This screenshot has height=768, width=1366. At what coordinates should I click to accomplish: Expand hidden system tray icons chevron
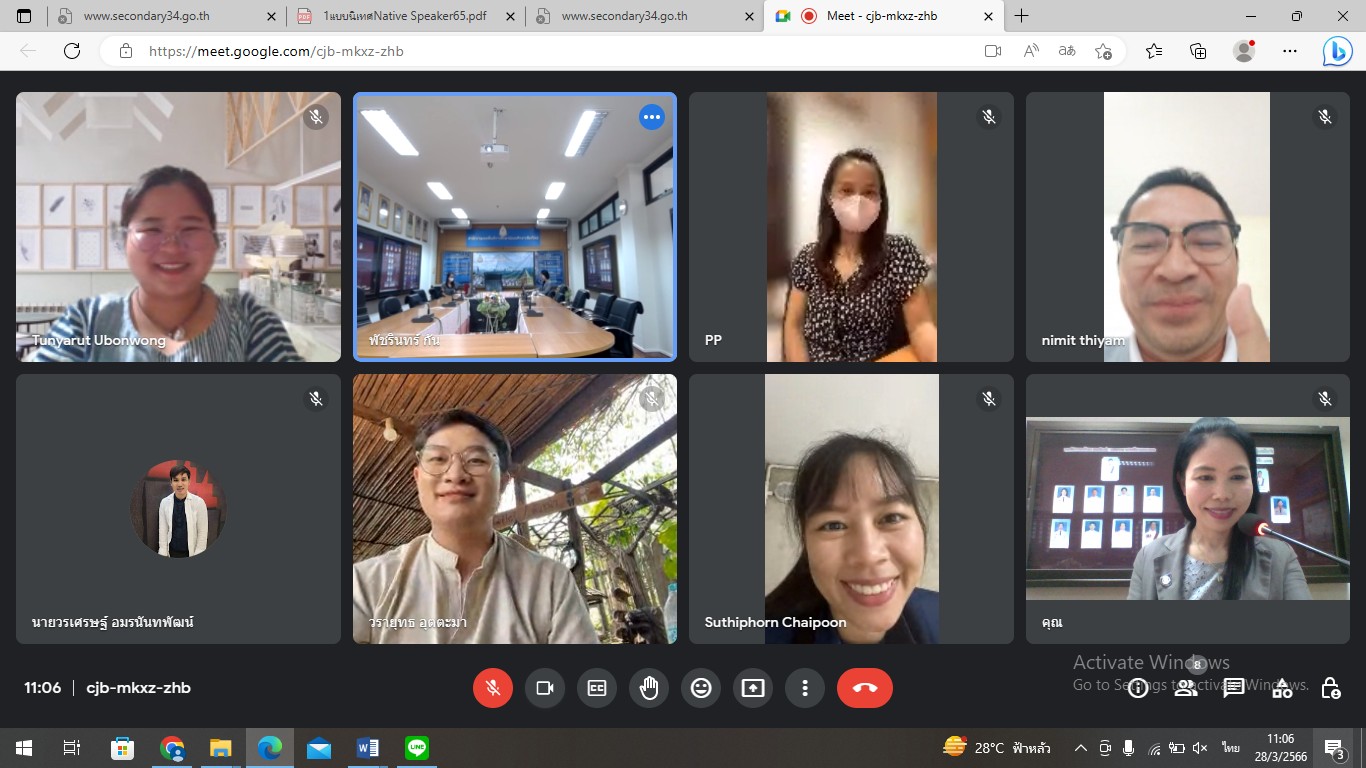click(1080, 748)
